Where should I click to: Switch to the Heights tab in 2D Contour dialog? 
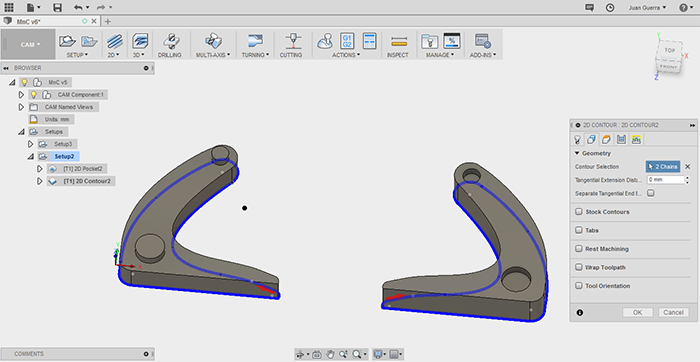606,139
